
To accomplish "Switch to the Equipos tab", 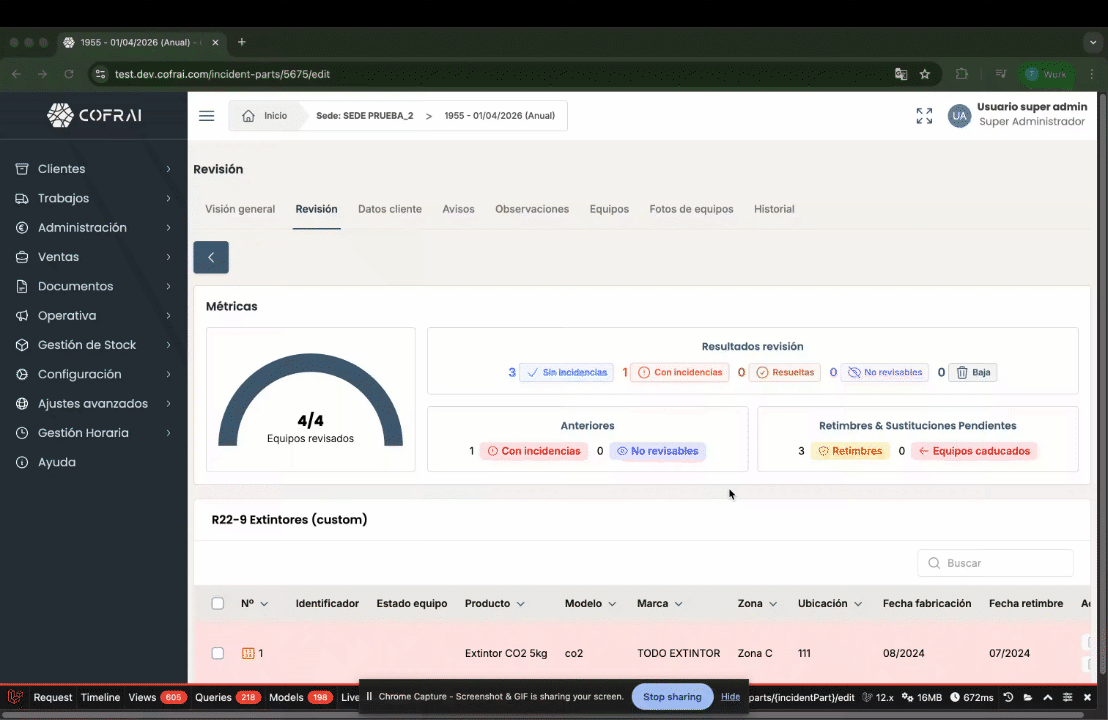I will coord(609,209).
